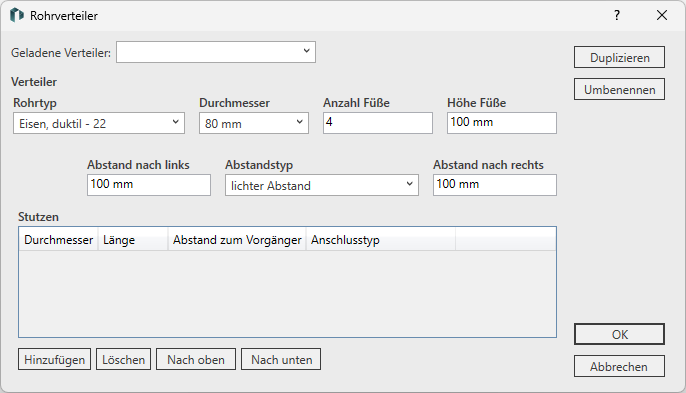
Task: Click the Abstand zum Vorgänger column header
Action: [x=237, y=240]
